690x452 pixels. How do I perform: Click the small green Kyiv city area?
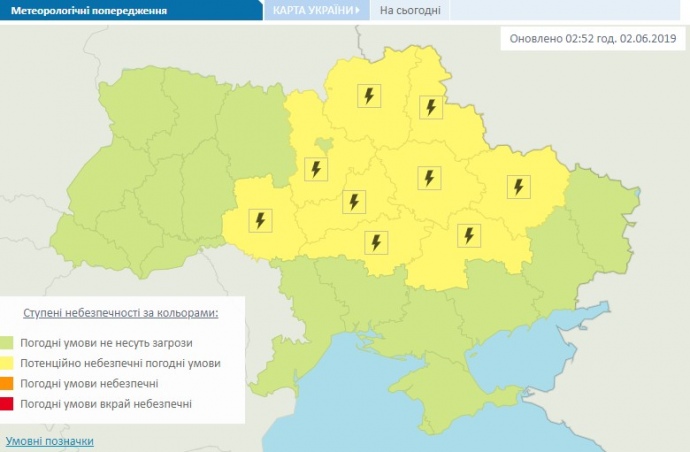click(322, 146)
